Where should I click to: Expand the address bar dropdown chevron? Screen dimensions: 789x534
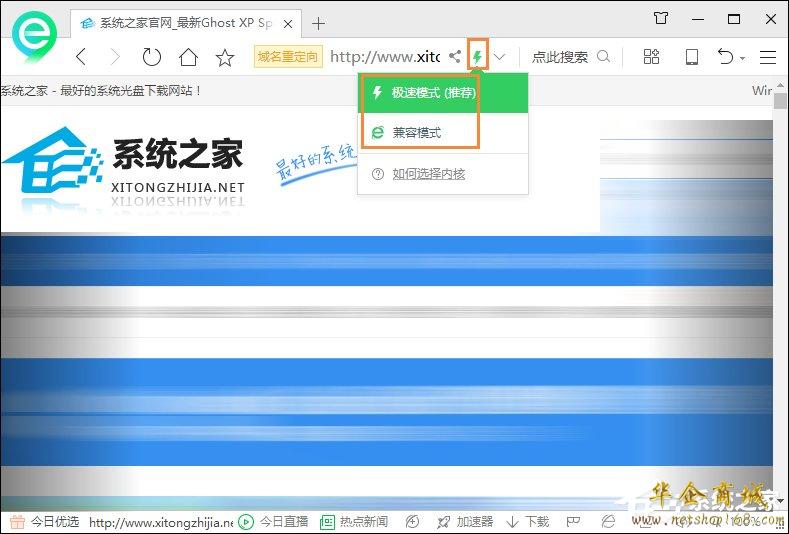(500, 57)
